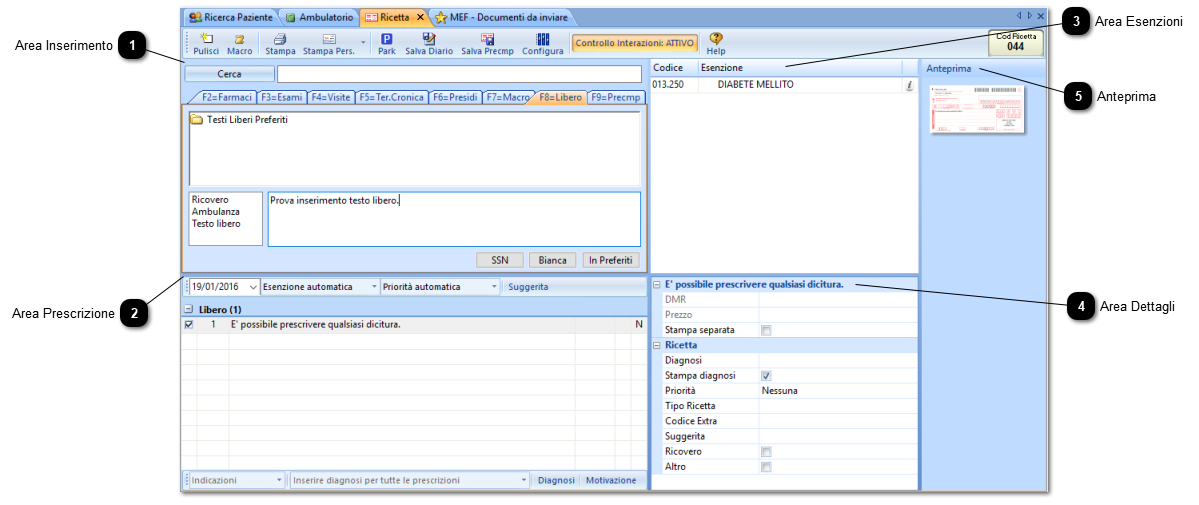Open the Indicazioni dropdown

(278, 481)
